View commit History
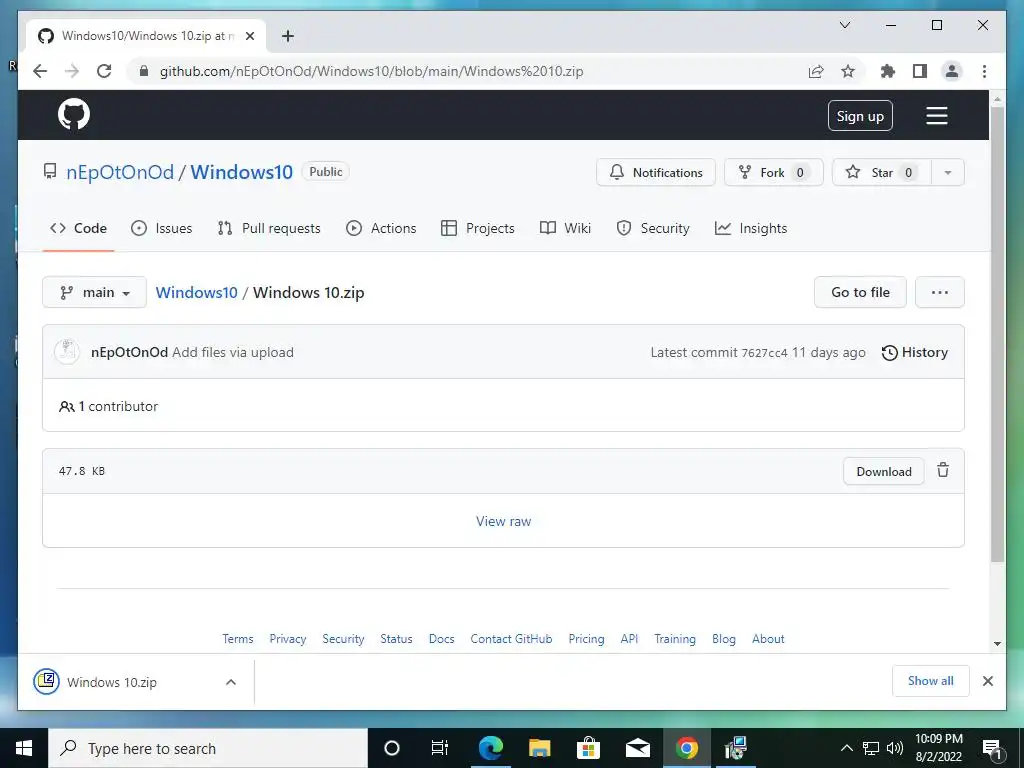Screen dimensions: 1024x768 (915, 353)
